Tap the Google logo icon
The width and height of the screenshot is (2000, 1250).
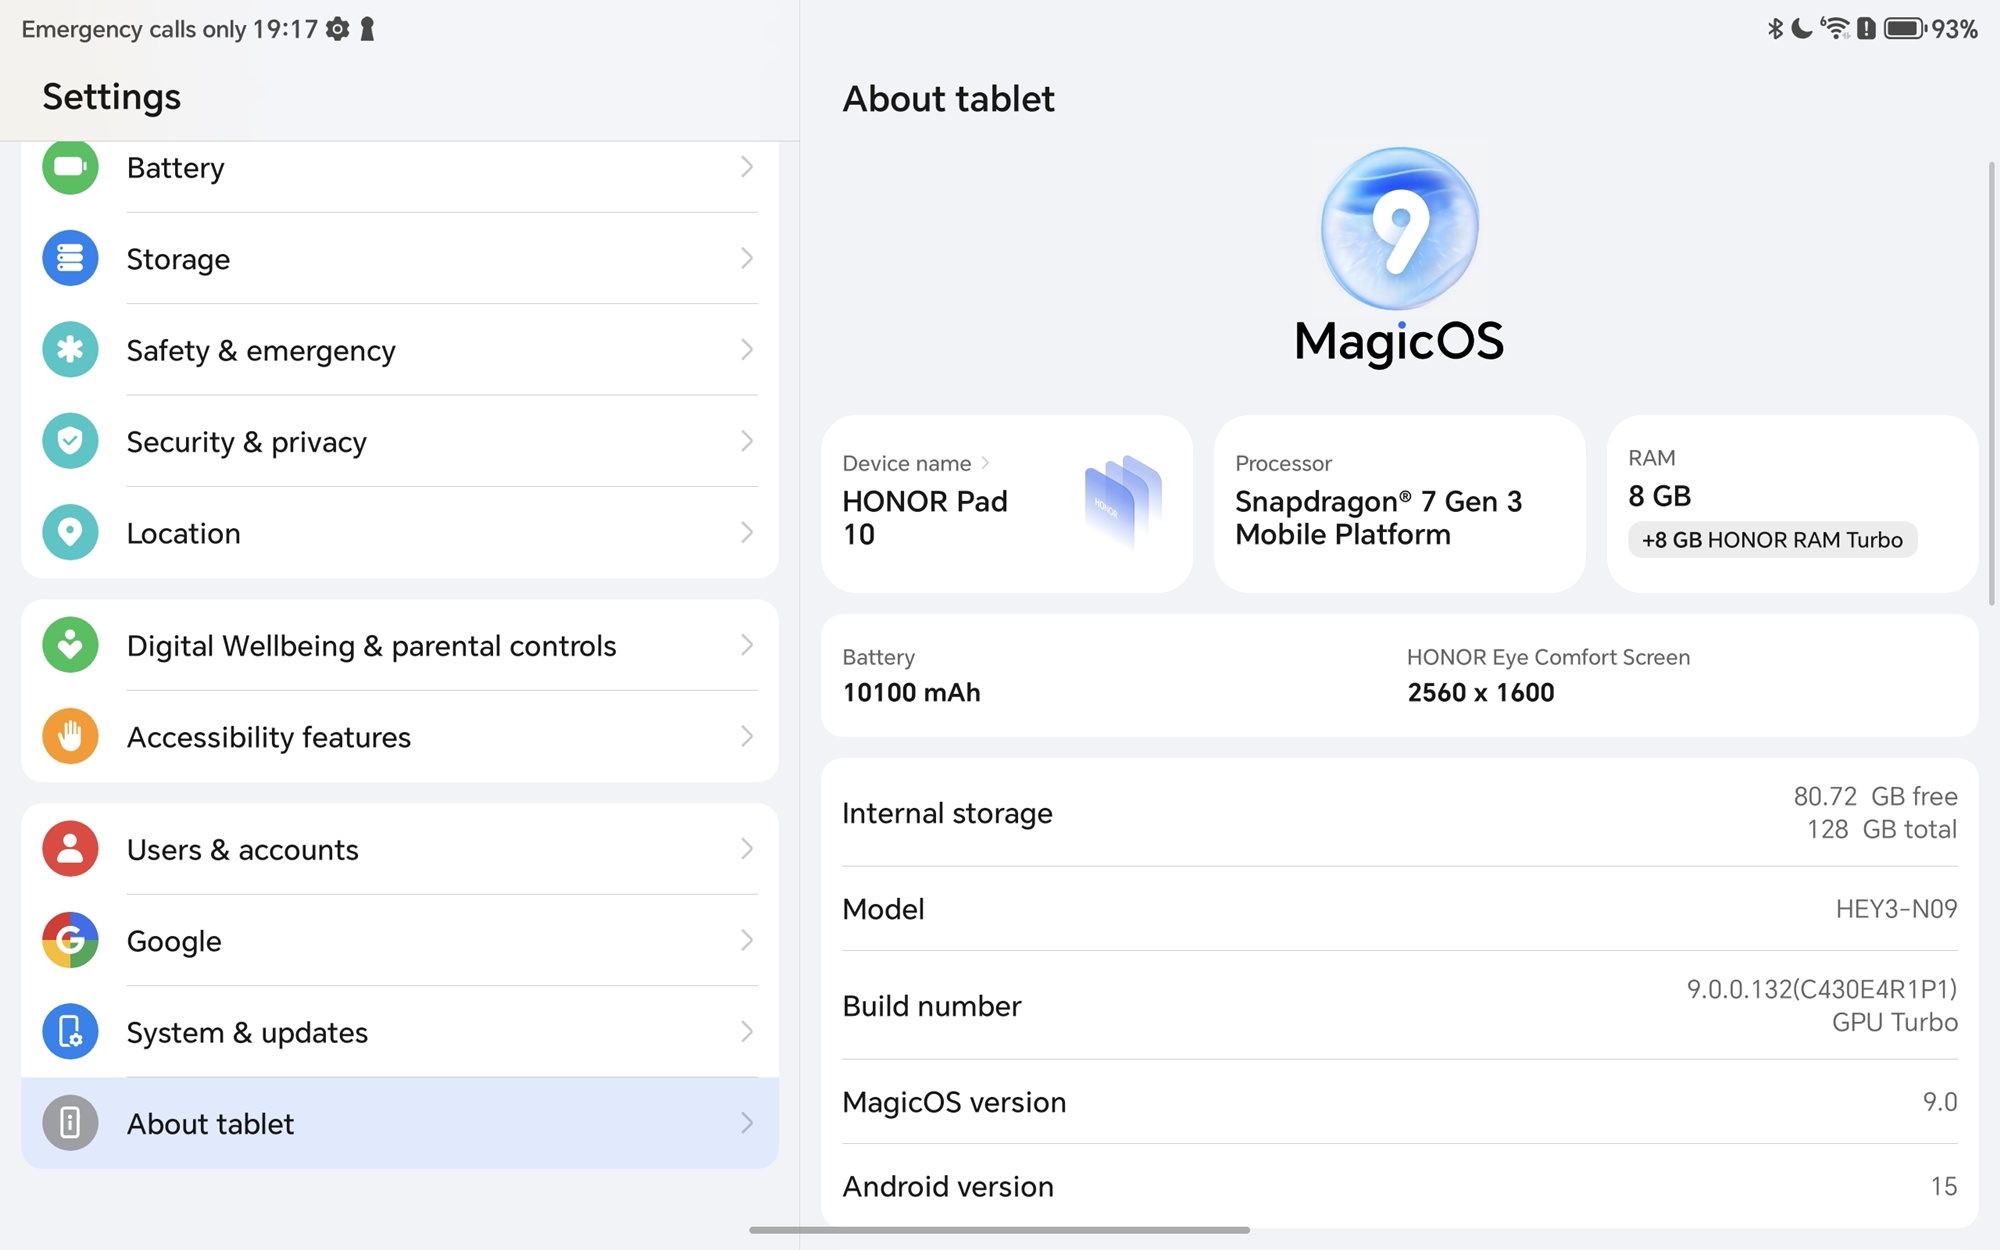coord(70,940)
